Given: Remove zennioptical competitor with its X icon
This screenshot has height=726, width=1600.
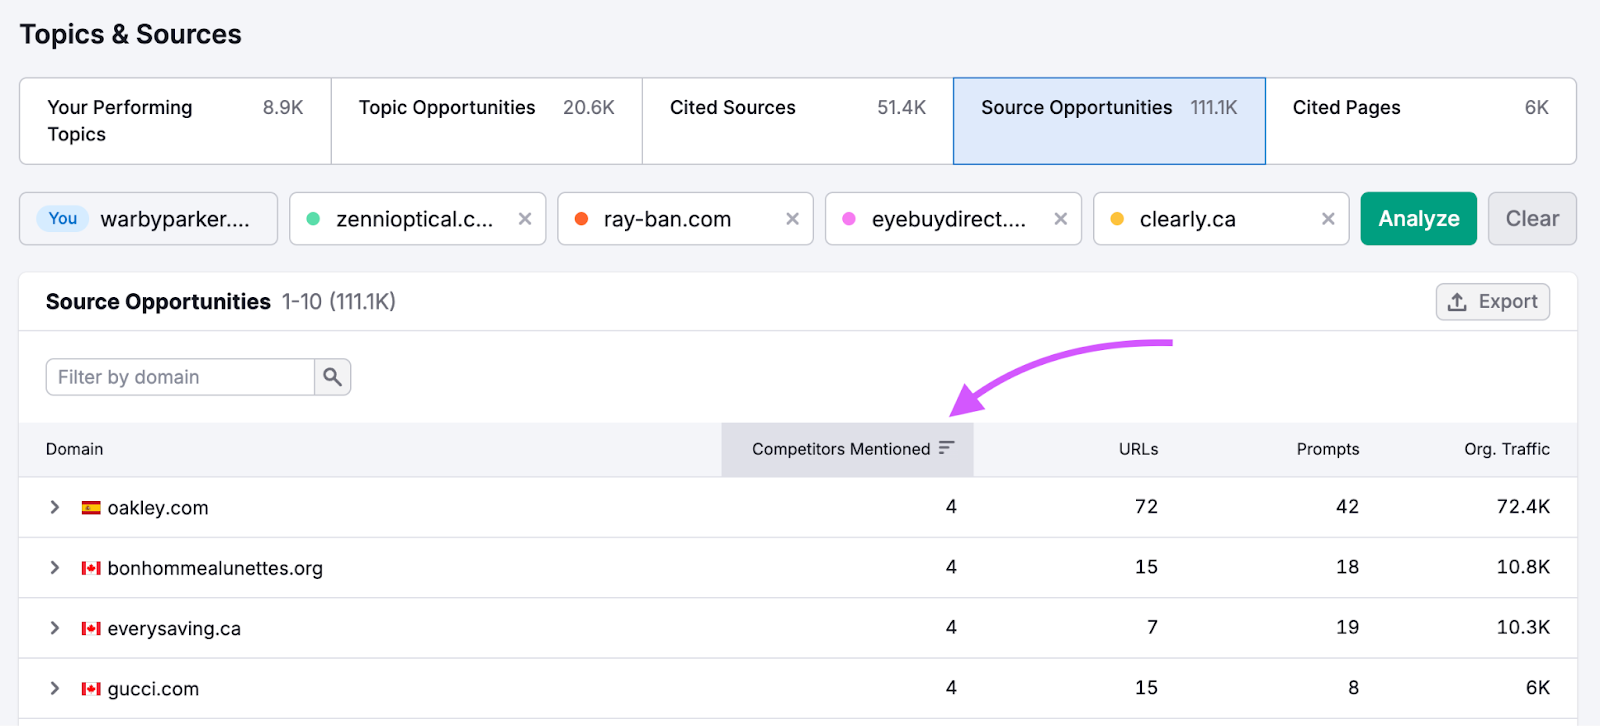Looking at the screenshot, I should pos(524,219).
